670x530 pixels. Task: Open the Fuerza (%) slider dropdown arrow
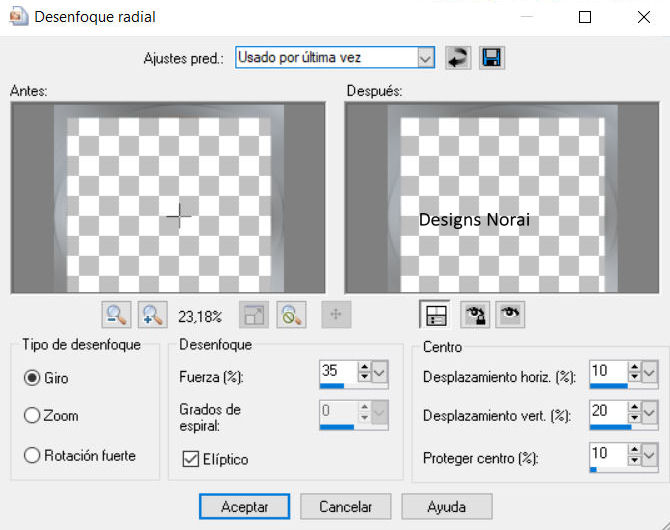click(x=379, y=372)
